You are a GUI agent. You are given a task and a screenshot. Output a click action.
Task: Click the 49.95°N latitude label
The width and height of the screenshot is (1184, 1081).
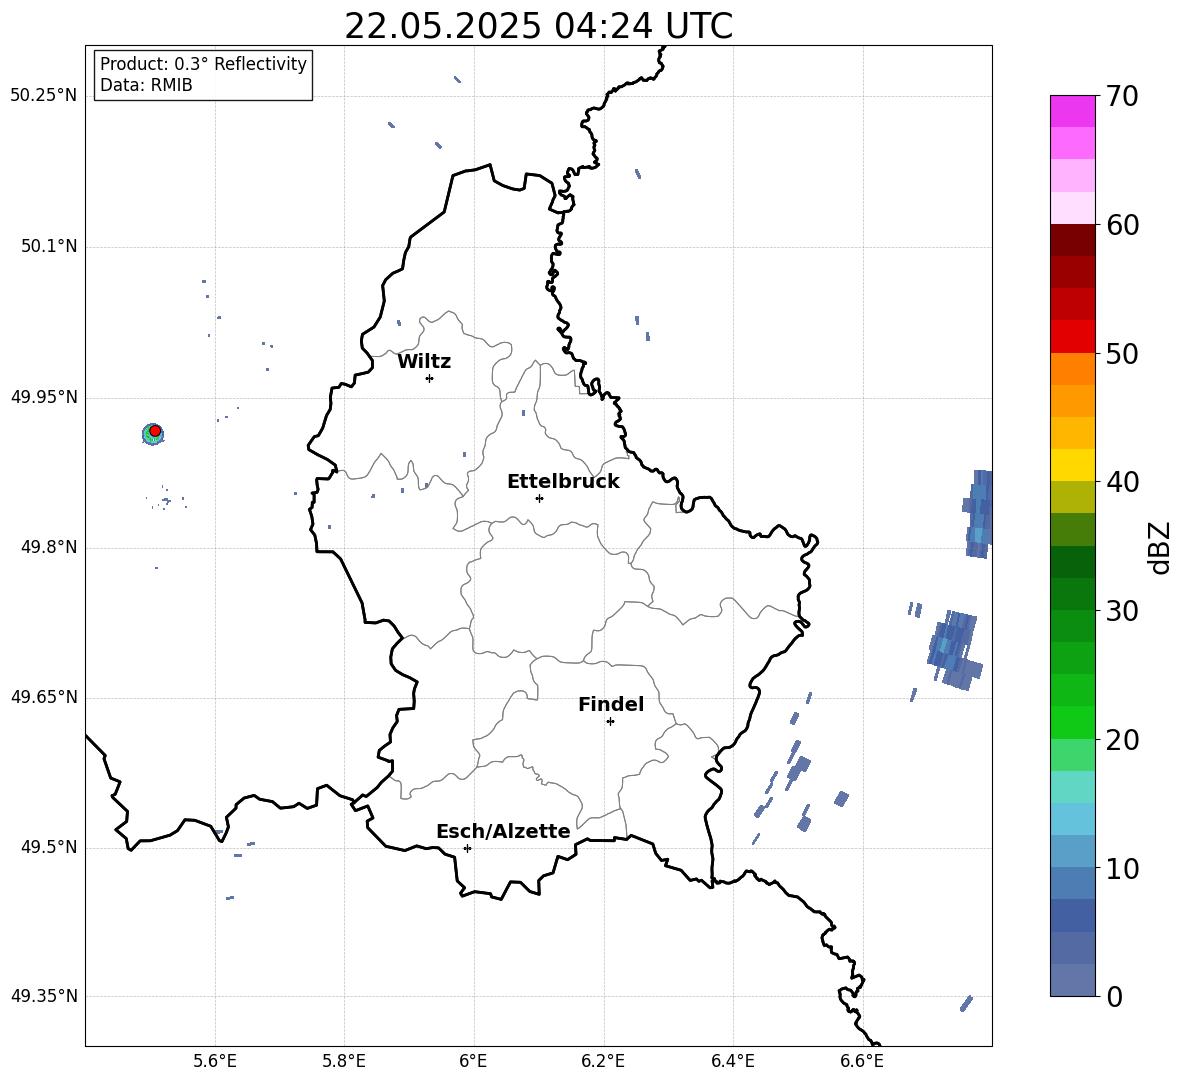point(44,397)
